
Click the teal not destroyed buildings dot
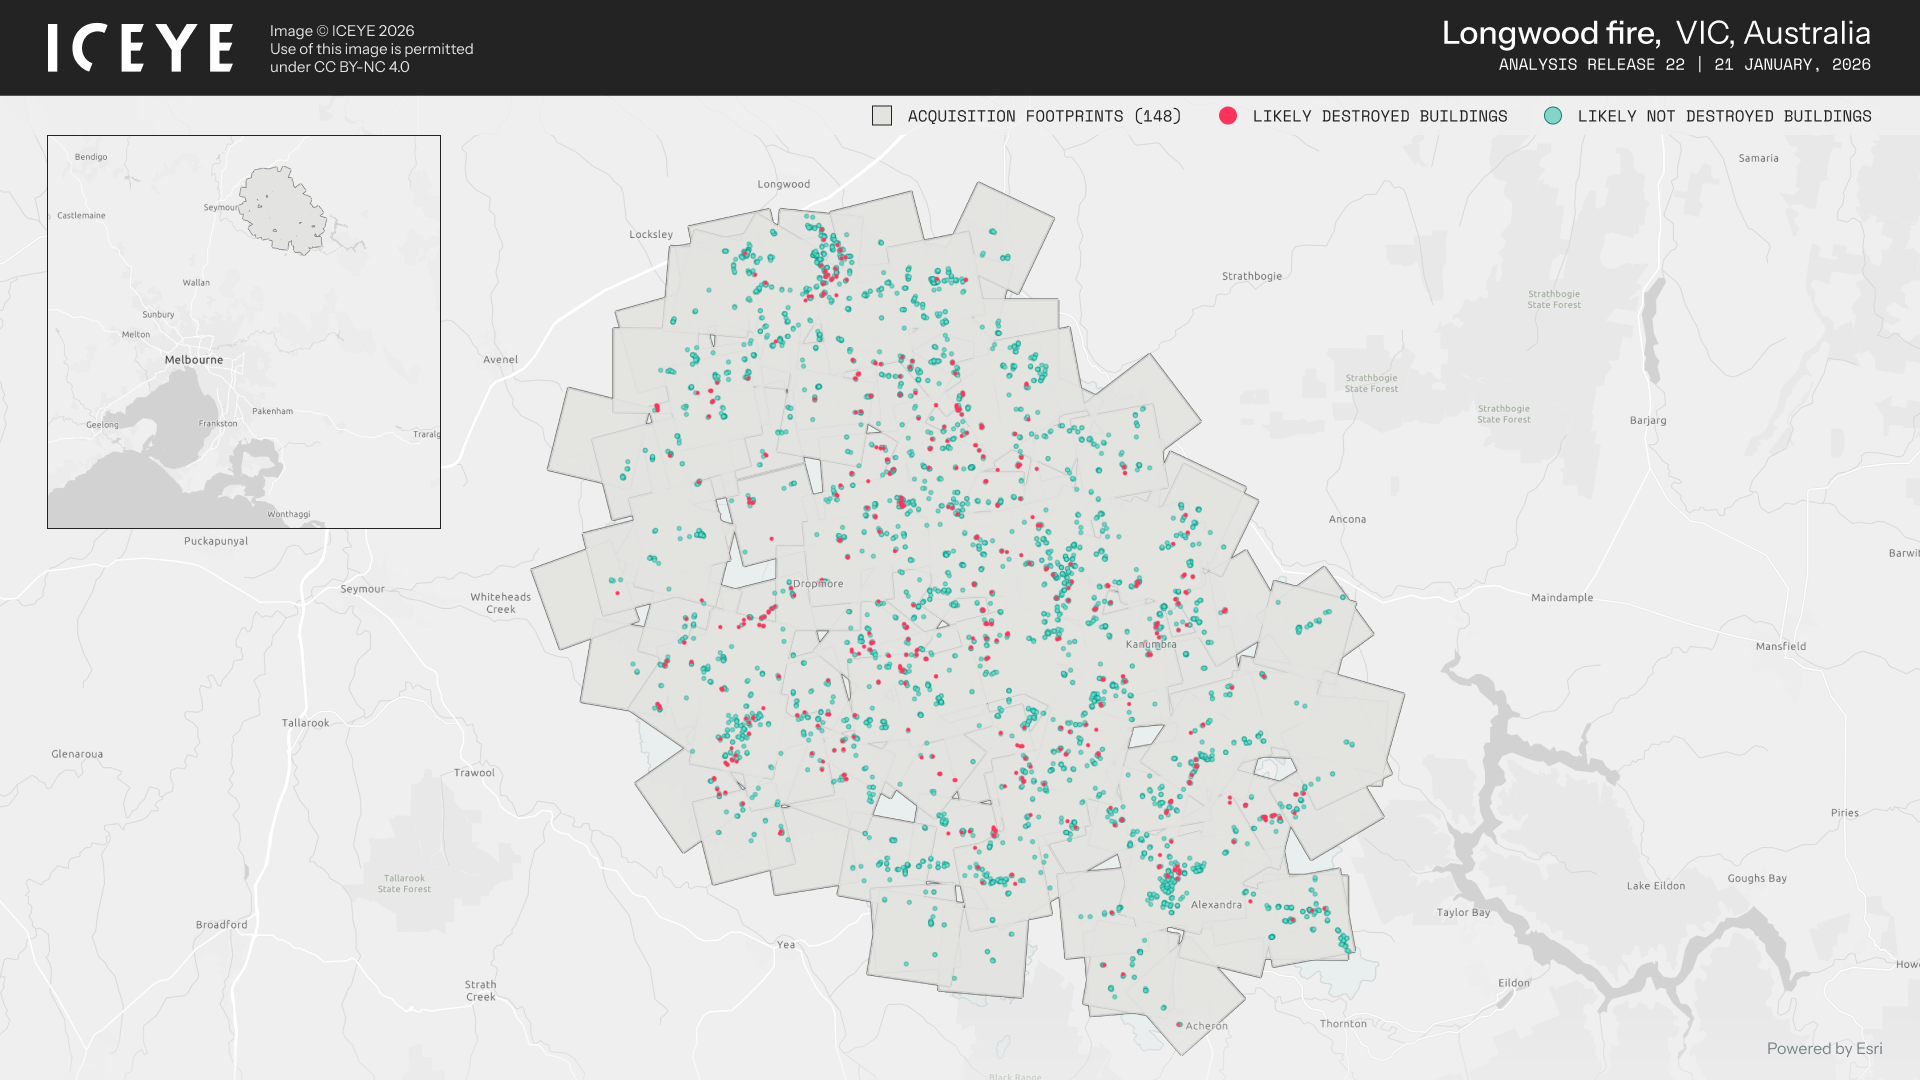pos(1552,116)
